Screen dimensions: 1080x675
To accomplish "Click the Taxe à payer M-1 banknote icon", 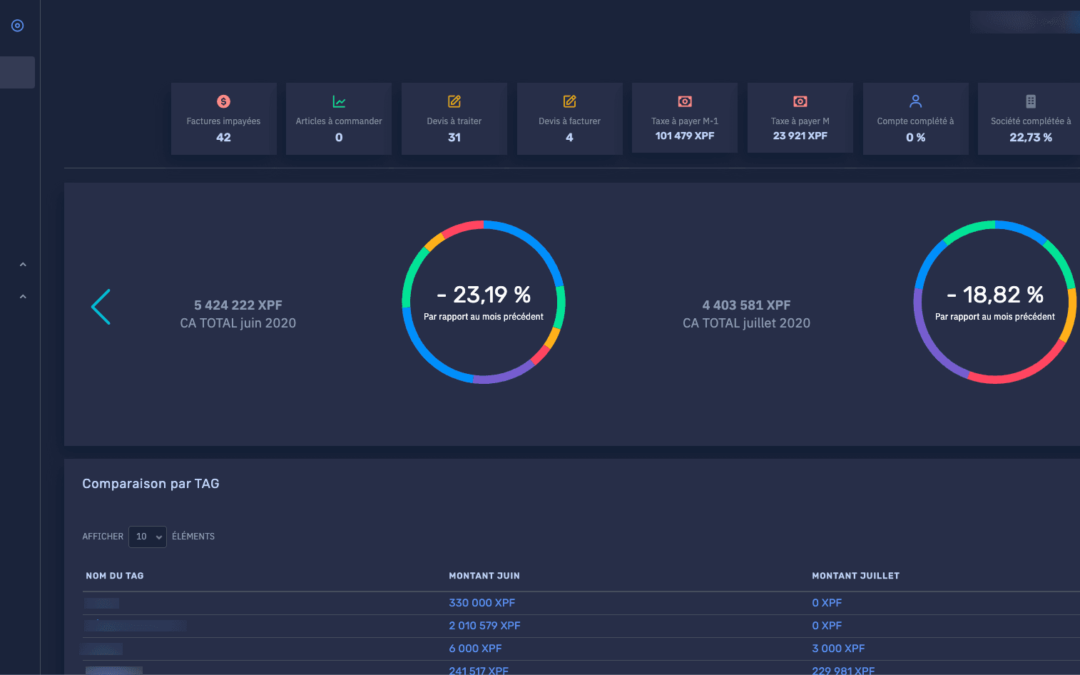I will [685, 102].
